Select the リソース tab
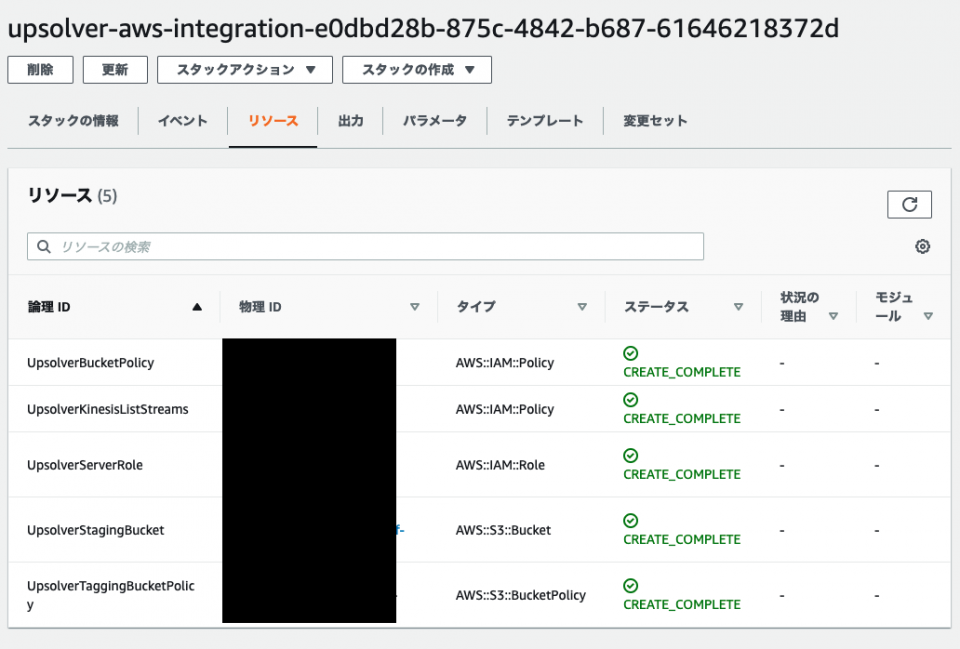This screenshot has height=649, width=960. 273,121
